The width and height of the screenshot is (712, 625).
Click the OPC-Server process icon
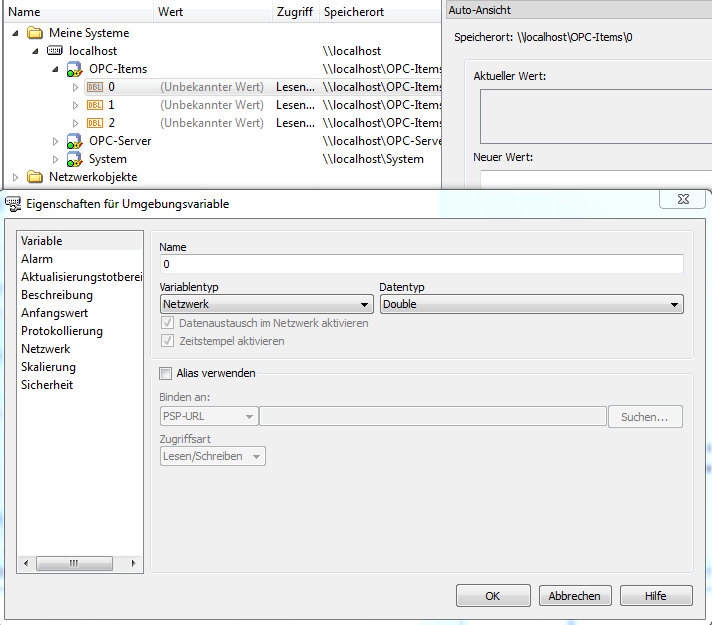pos(74,141)
